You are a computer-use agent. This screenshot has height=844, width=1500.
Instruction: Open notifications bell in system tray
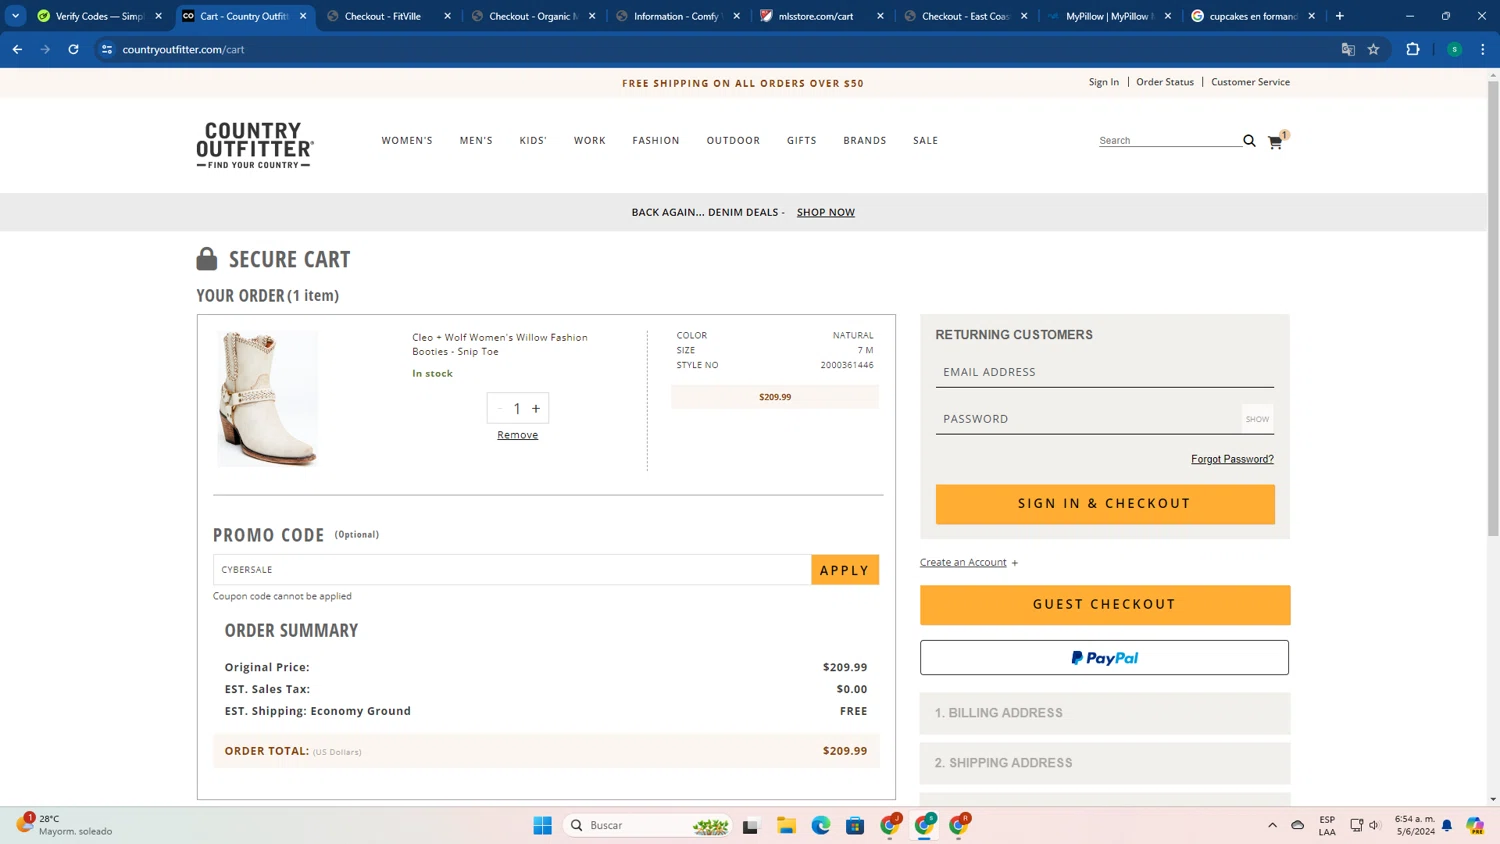(1447, 825)
